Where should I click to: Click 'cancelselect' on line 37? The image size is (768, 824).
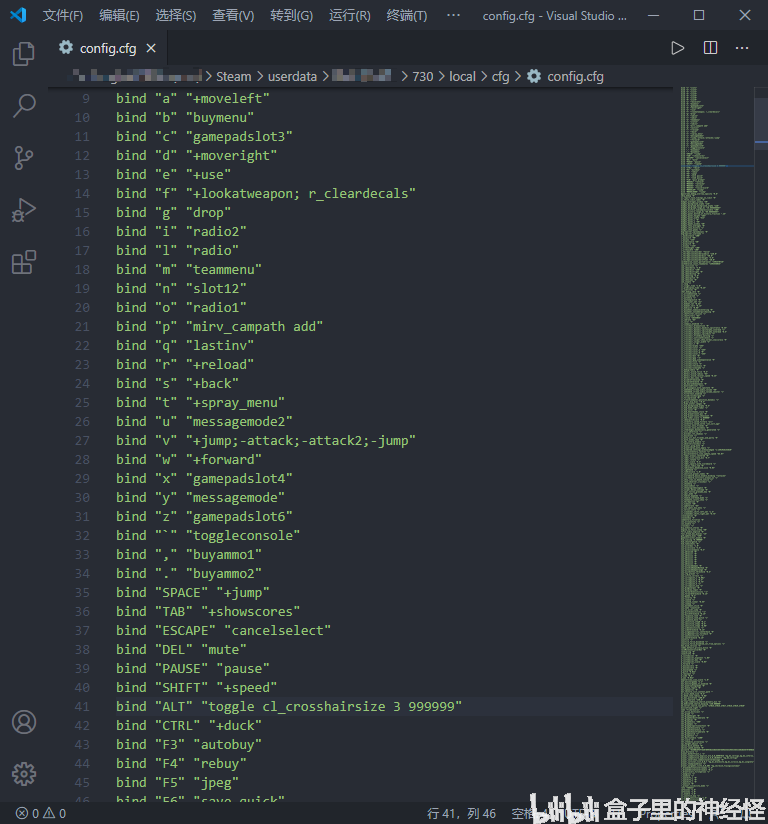tap(278, 631)
